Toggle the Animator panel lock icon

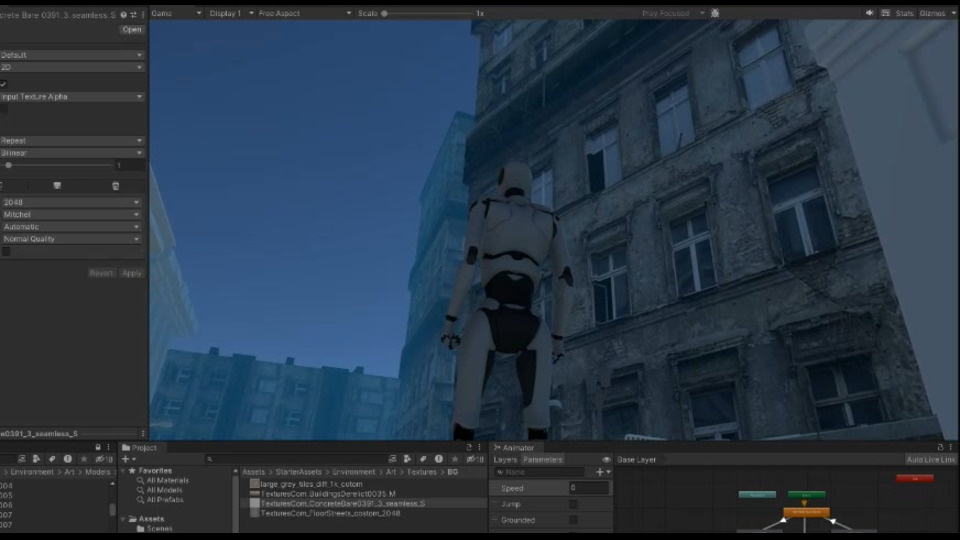point(940,448)
